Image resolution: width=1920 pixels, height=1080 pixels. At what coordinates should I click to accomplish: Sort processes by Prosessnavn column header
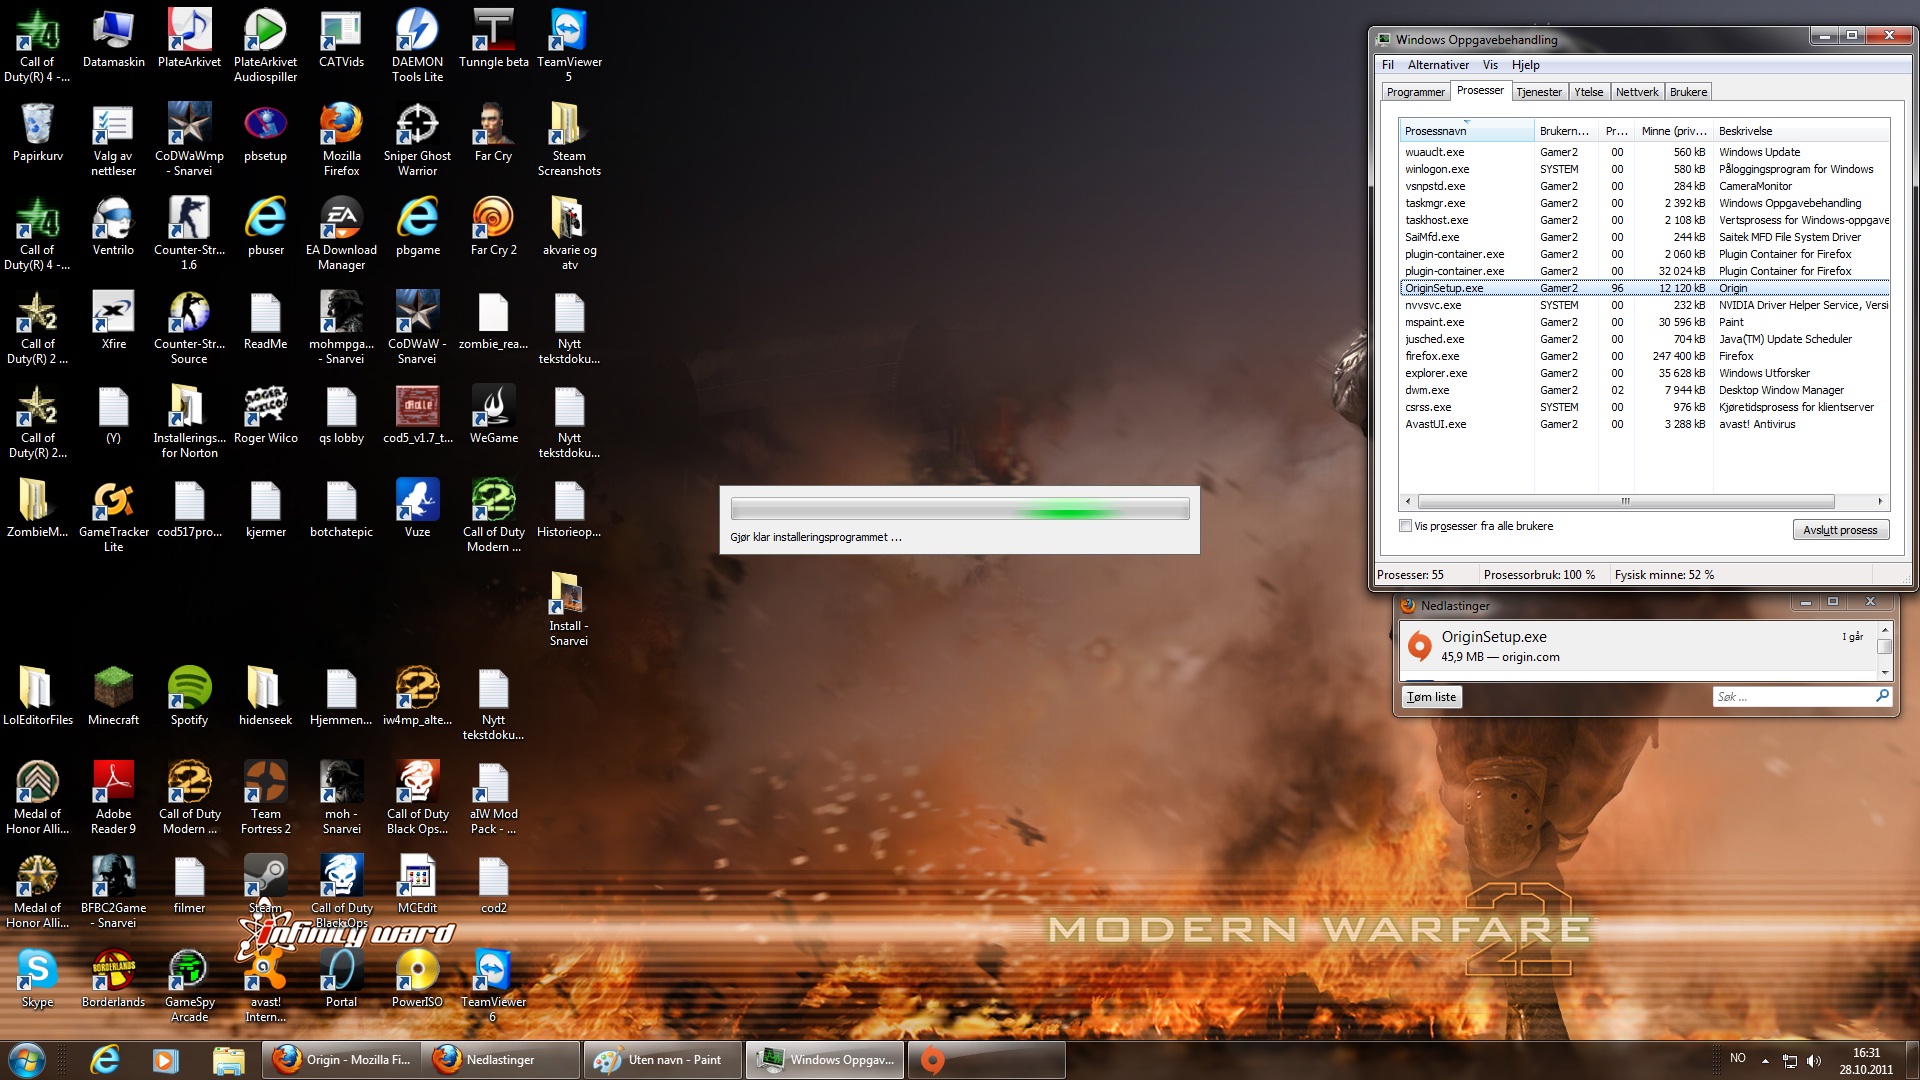(1466, 131)
